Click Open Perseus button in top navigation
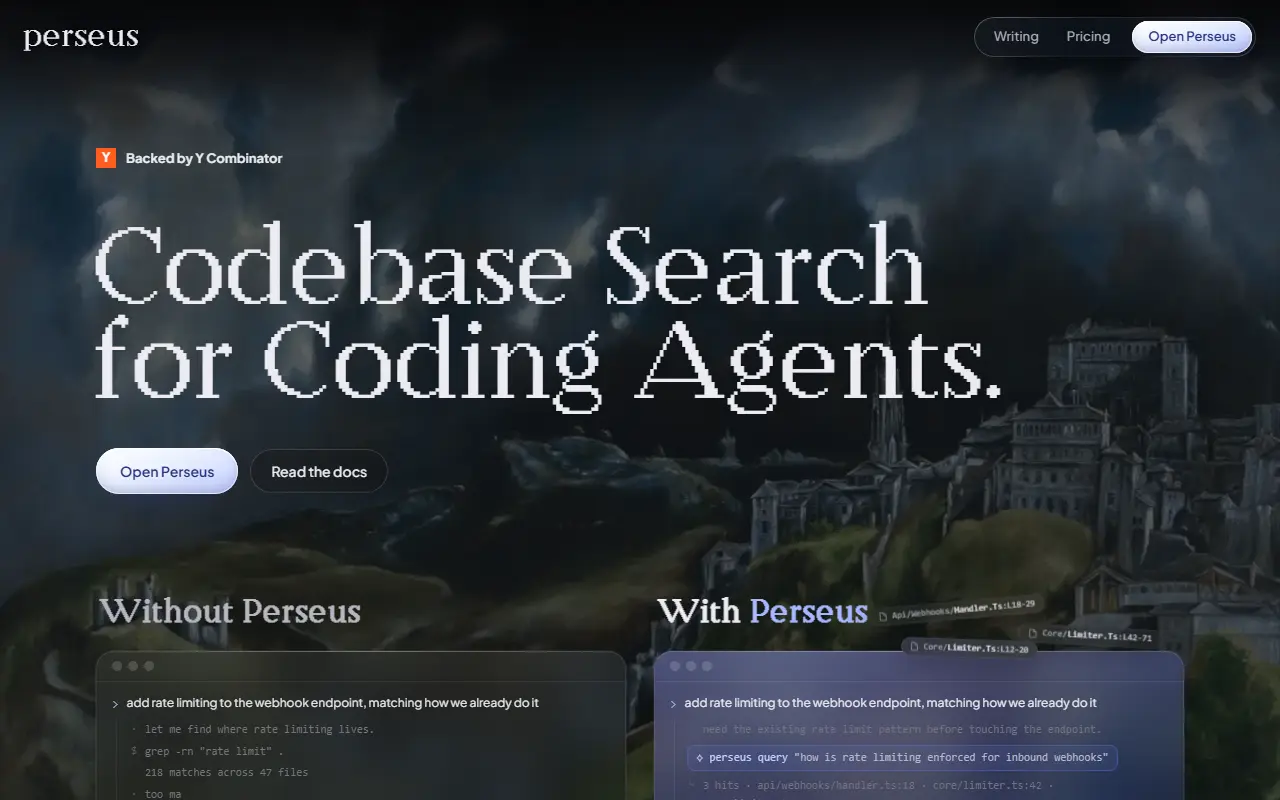Screen dimensions: 1280x800 [1192, 37]
